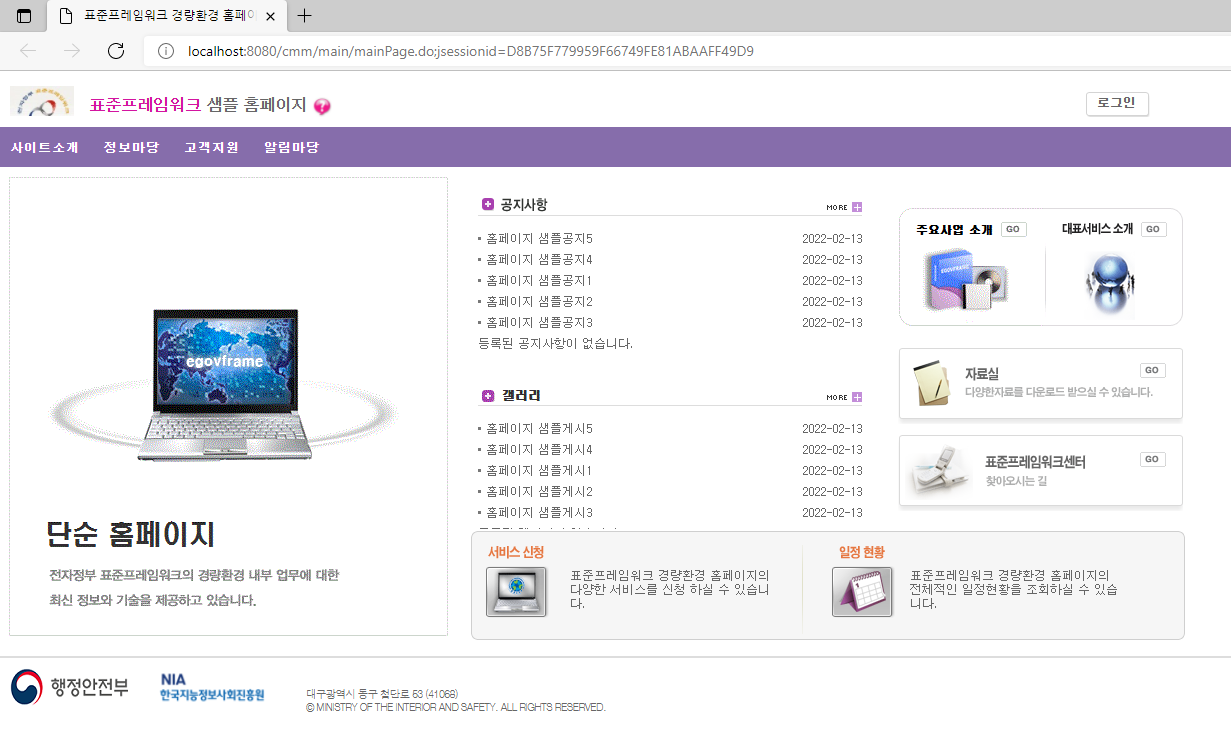Click the 일정 현황 calendar icon
Image resolution: width=1231 pixels, height=754 pixels.
pyautogui.click(x=862, y=591)
